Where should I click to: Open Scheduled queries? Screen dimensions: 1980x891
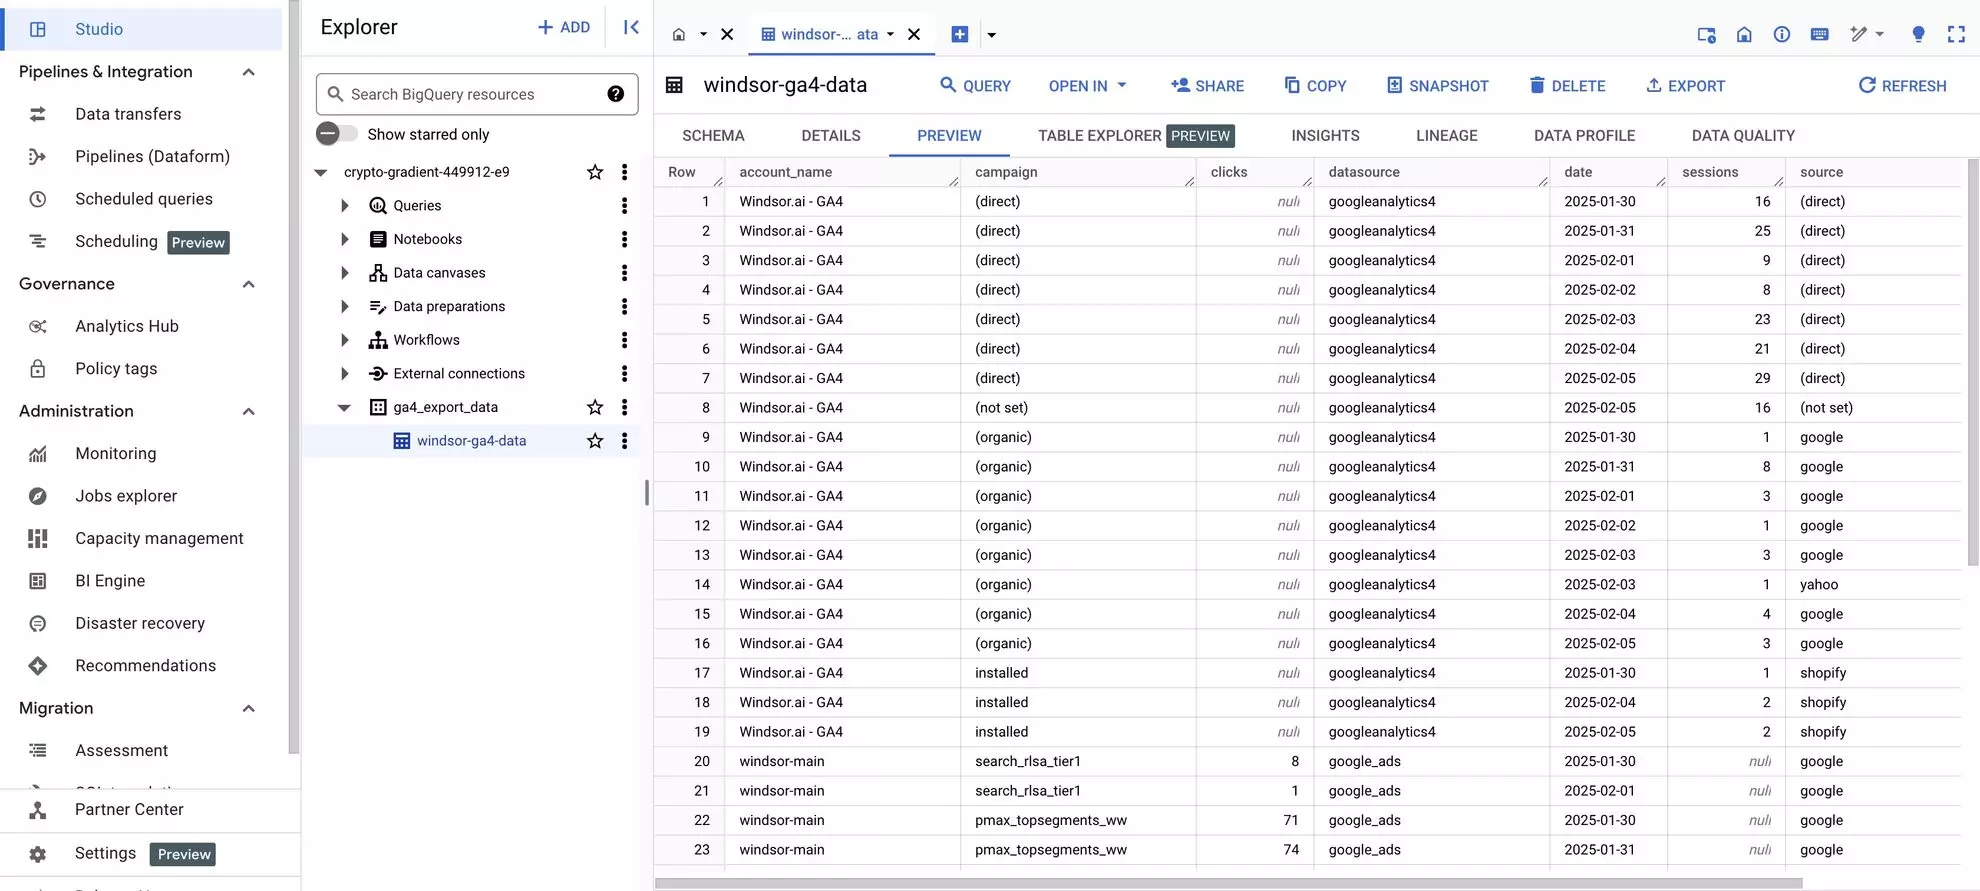pyautogui.click(x=143, y=199)
